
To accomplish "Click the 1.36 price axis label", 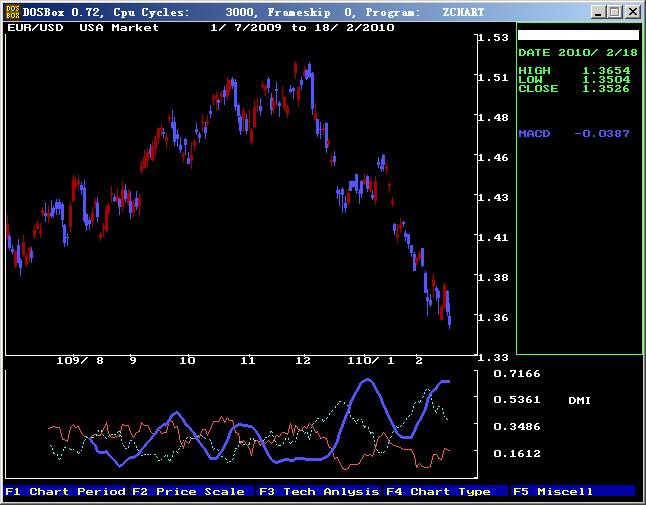I will (493, 317).
